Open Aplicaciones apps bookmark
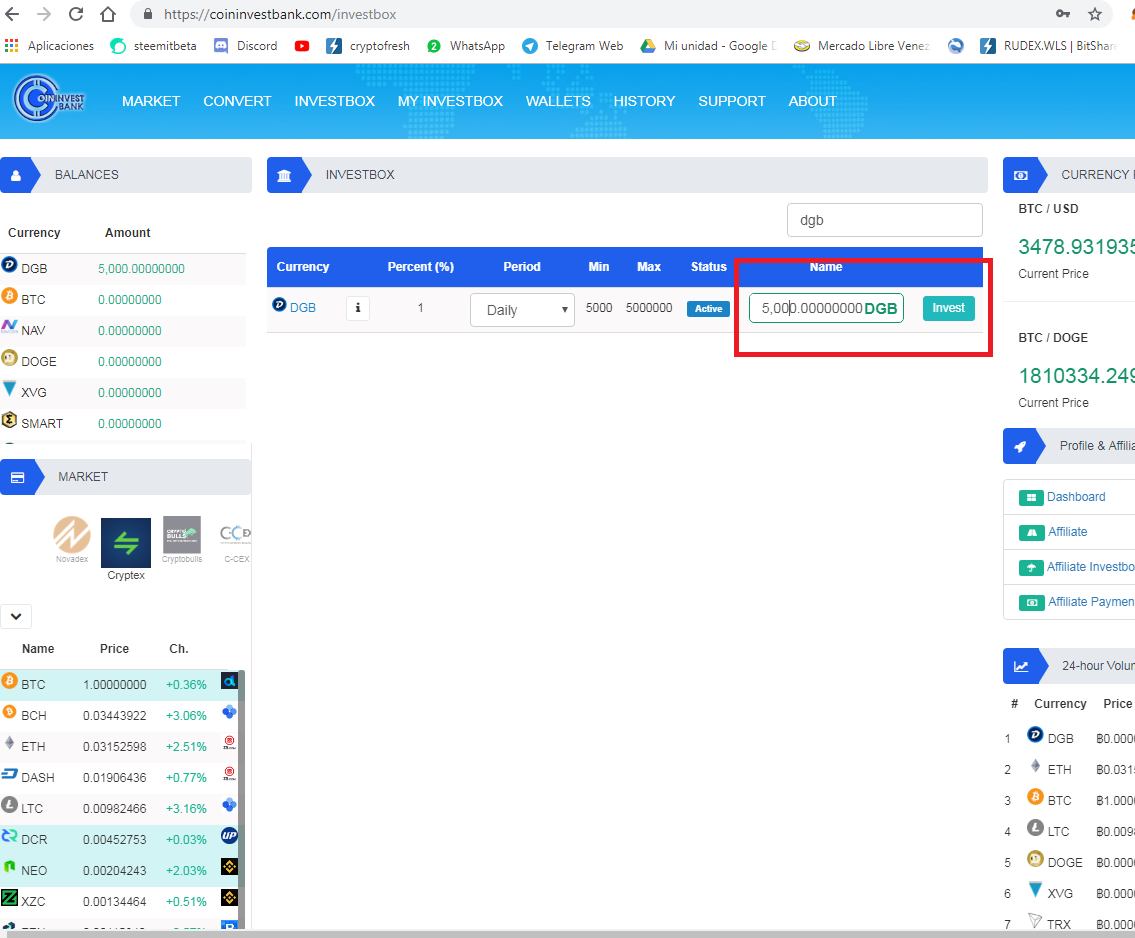Screen dimensions: 1135x938 (49, 46)
